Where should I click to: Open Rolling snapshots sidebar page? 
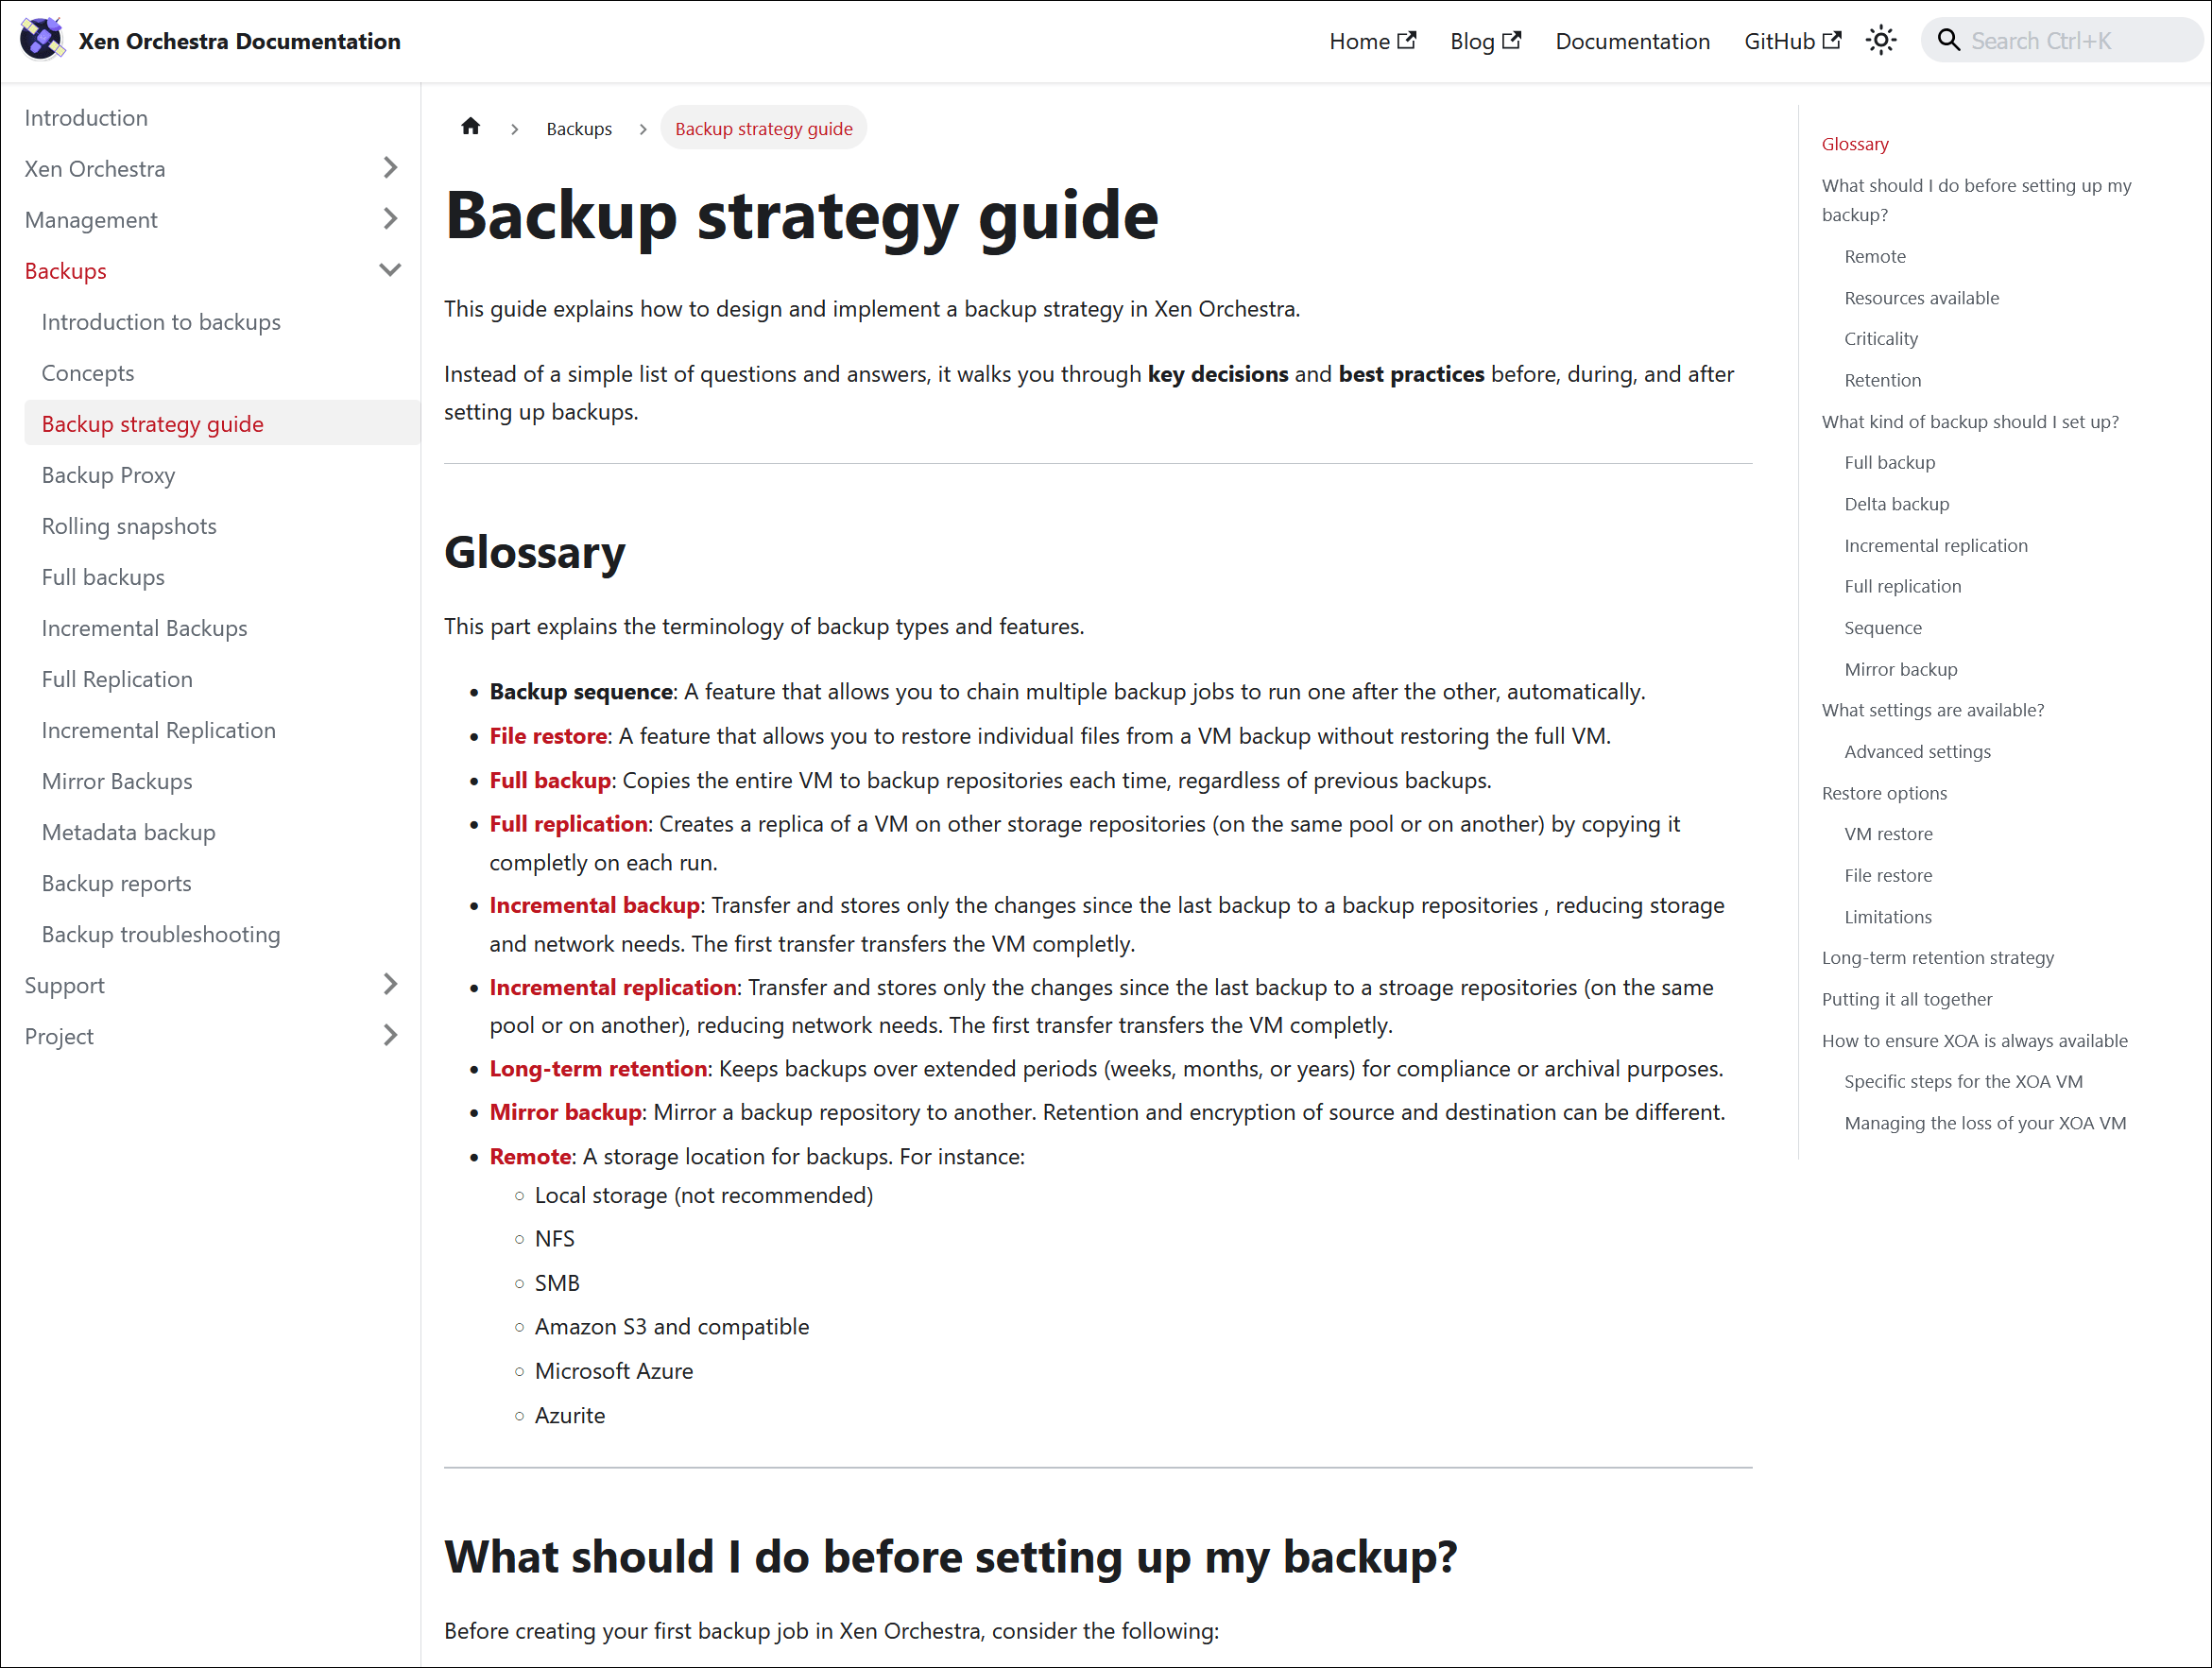click(129, 526)
